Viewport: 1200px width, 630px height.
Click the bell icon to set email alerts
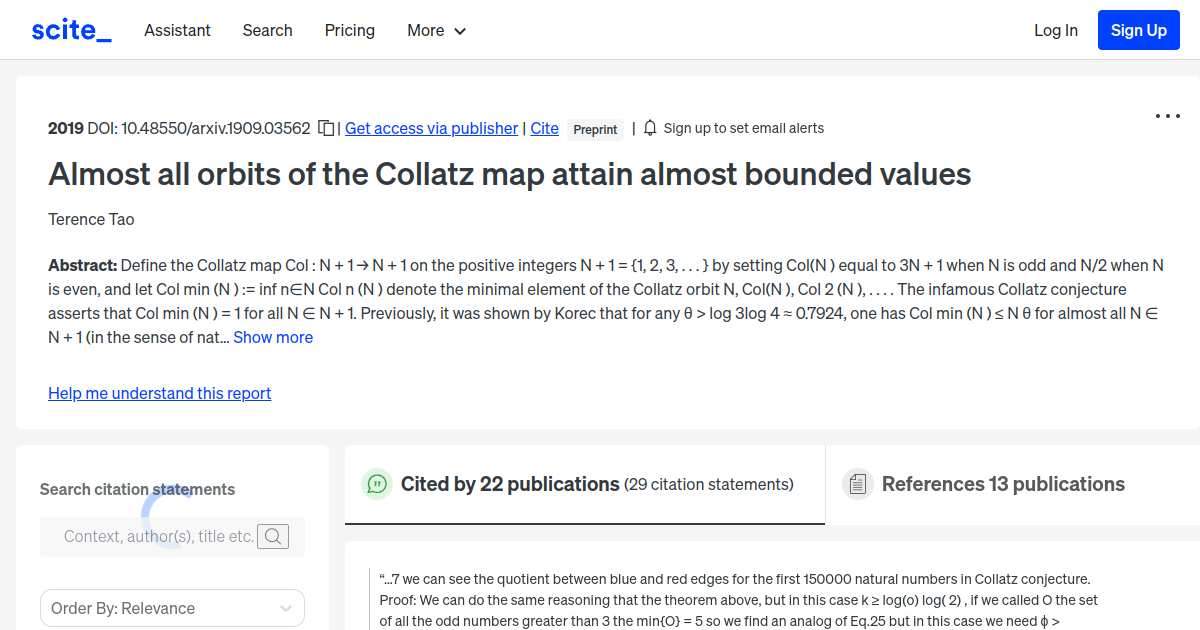(x=649, y=128)
